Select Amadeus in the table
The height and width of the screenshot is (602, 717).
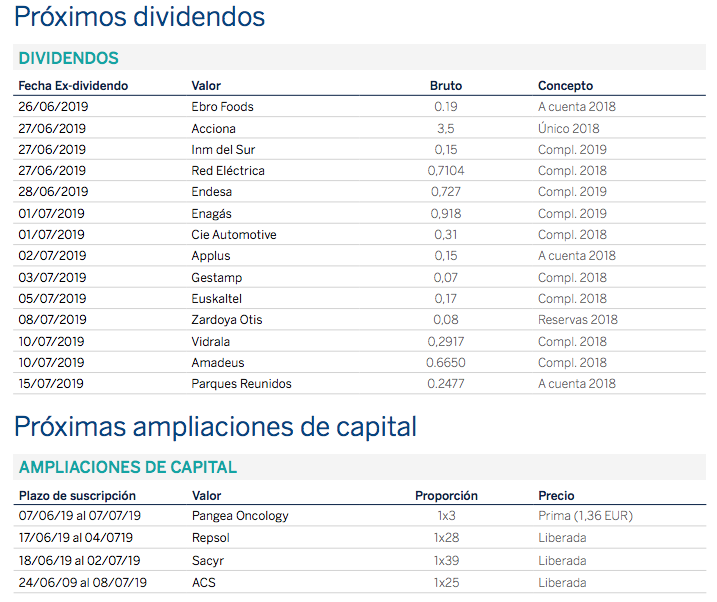click(x=218, y=362)
